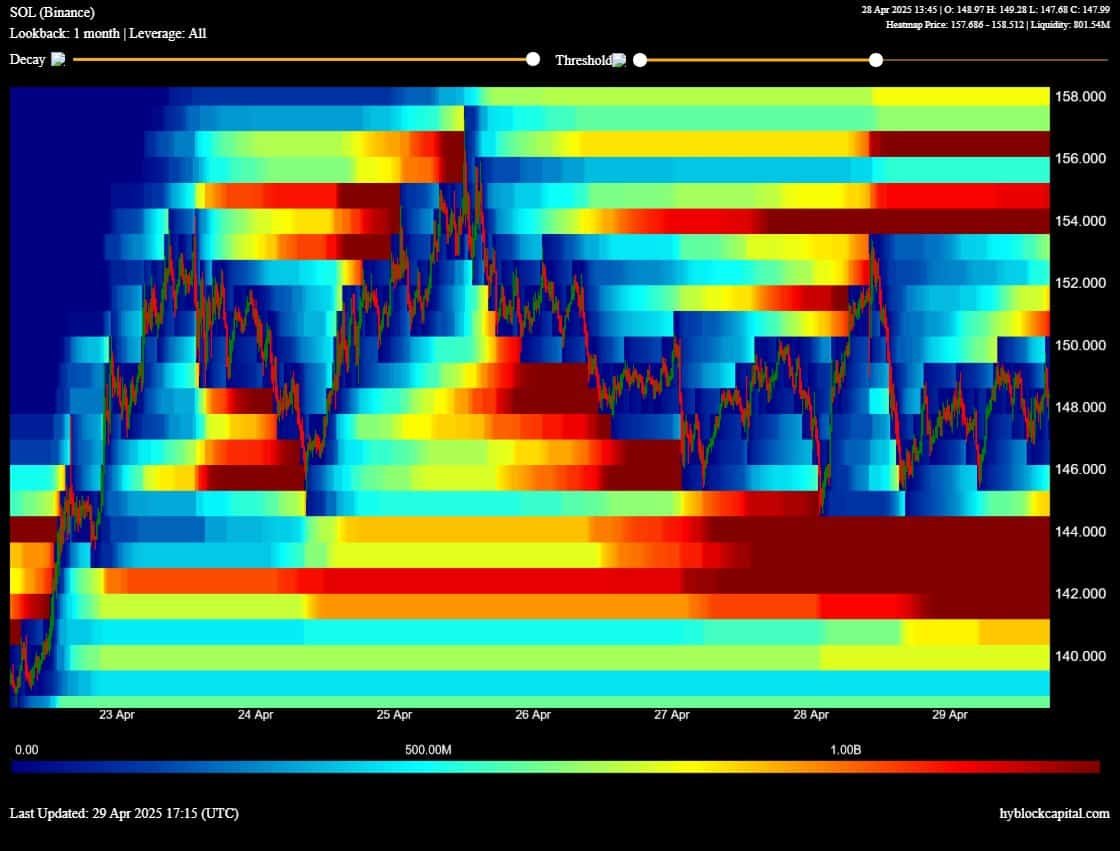1120x851 pixels.
Task: Click the Decay slider handle
Action: point(533,59)
